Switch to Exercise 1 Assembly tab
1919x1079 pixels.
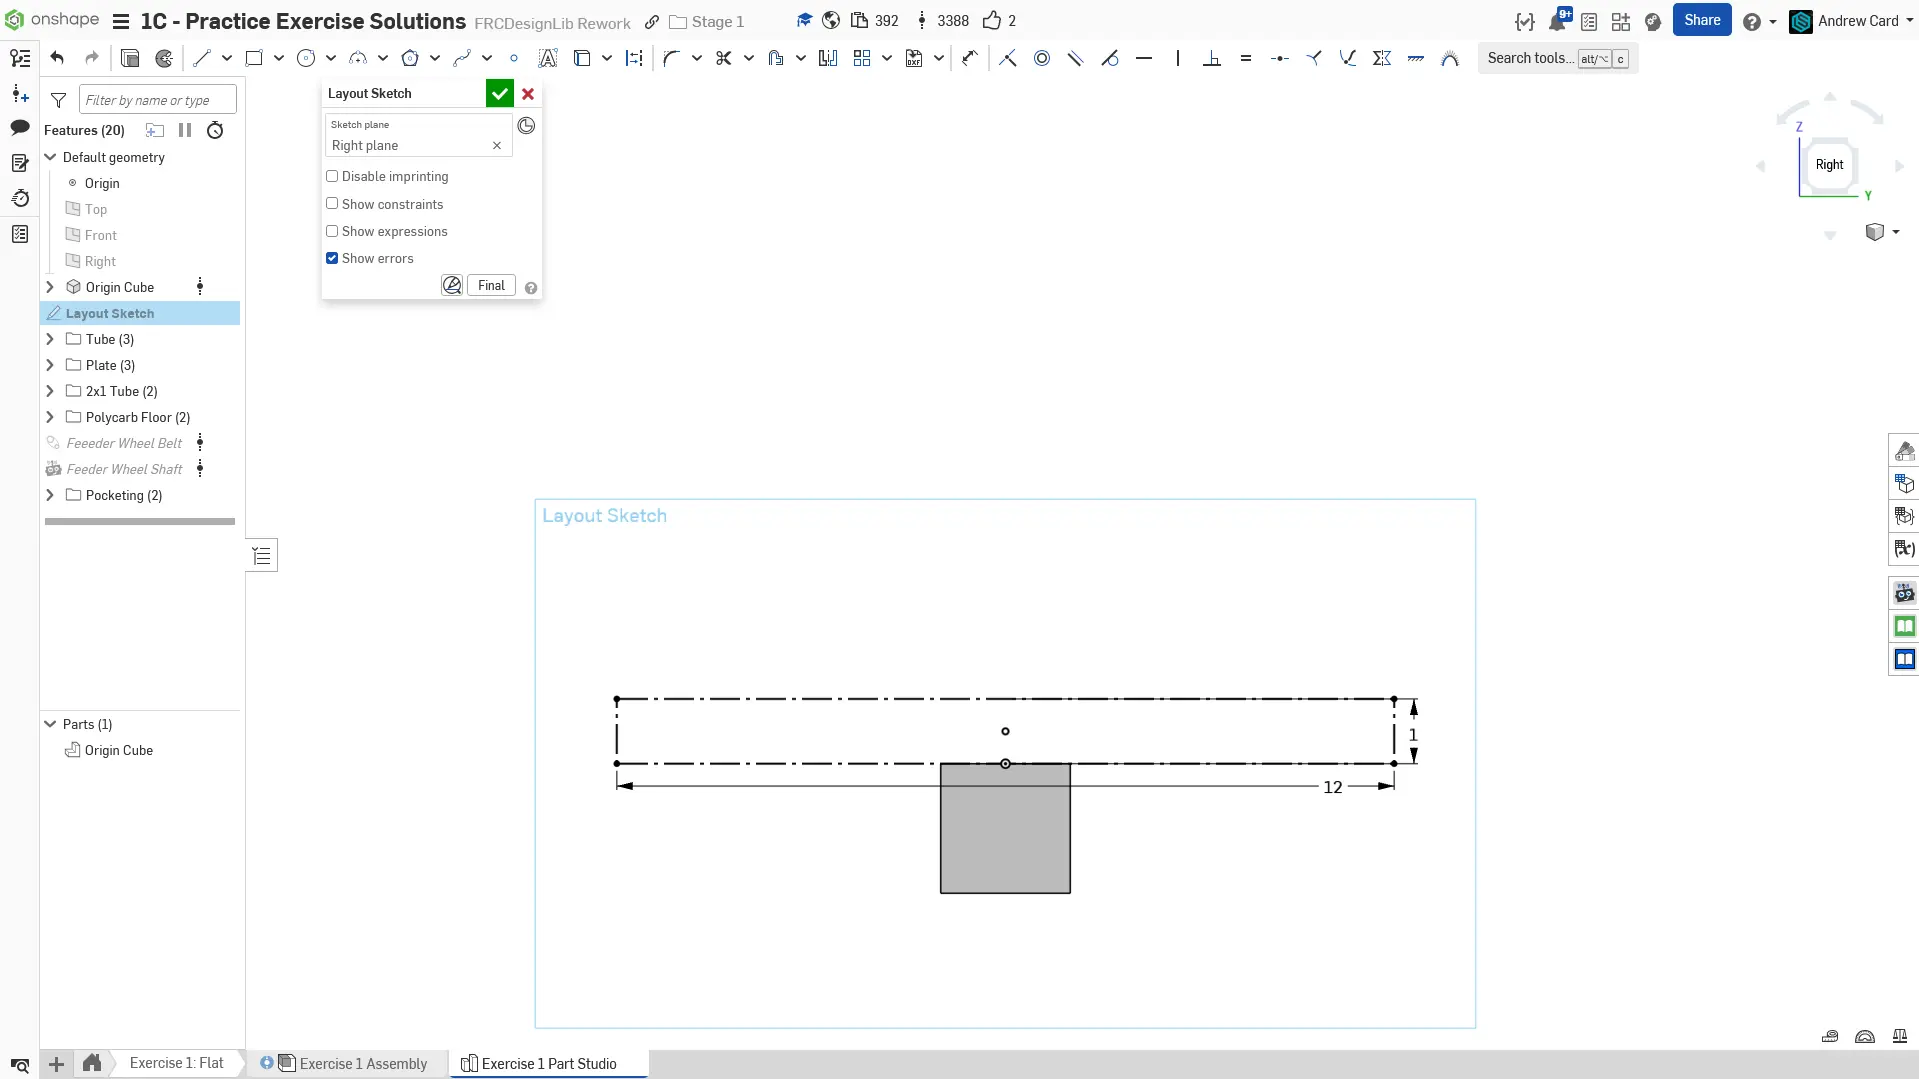click(x=363, y=1063)
